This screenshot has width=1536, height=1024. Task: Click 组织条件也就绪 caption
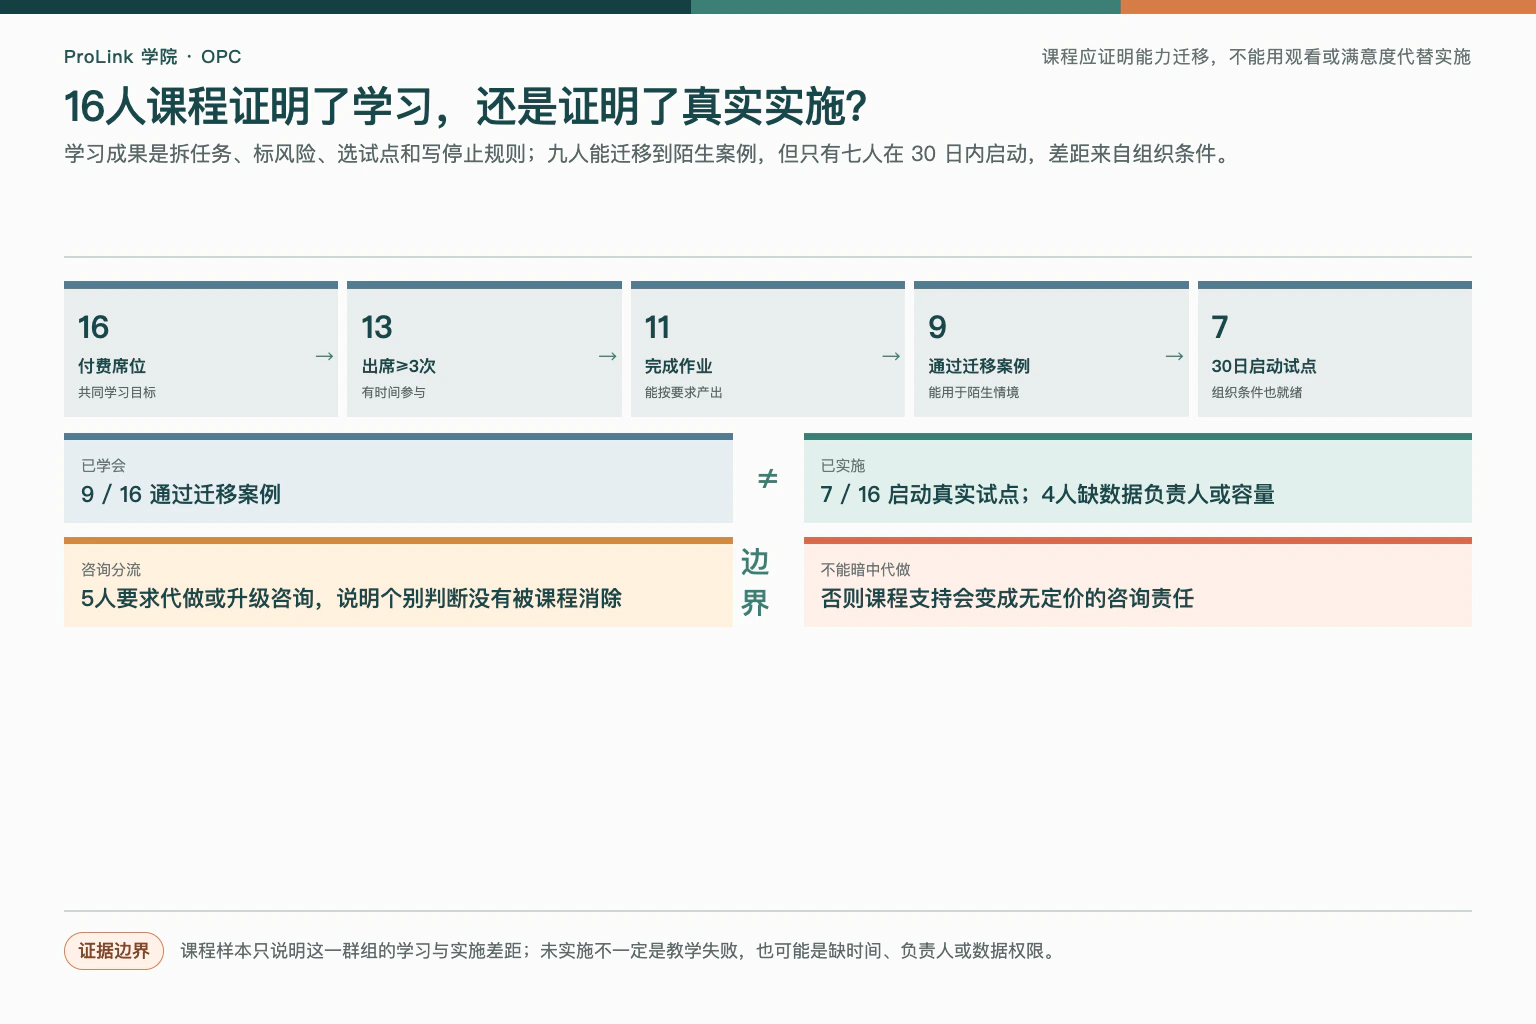(1257, 393)
